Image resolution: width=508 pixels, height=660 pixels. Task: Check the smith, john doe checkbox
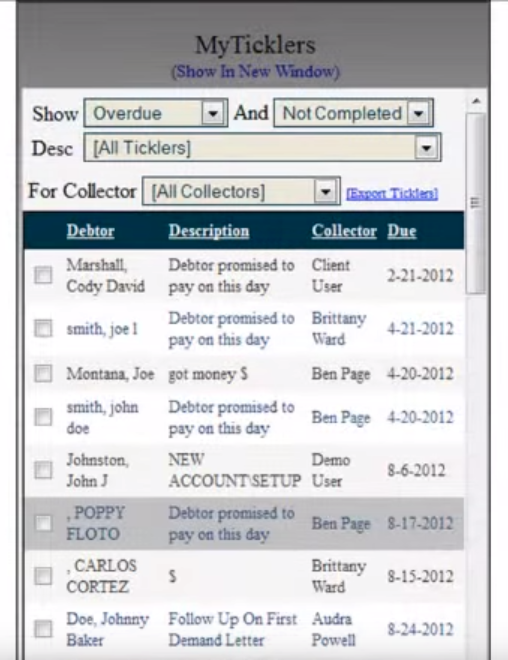[43, 417]
